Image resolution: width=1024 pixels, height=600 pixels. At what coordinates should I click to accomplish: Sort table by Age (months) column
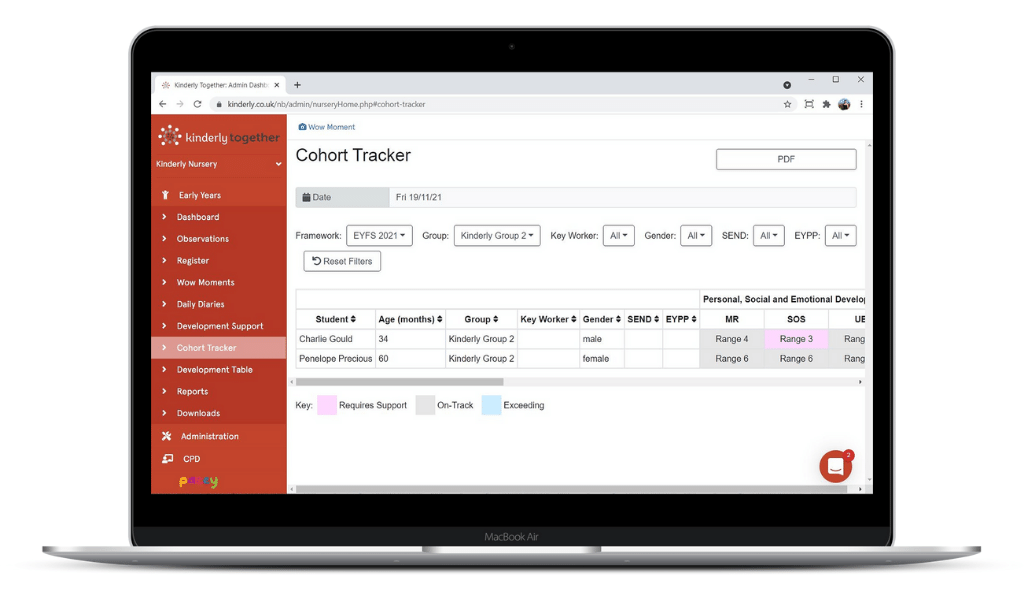click(x=410, y=319)
